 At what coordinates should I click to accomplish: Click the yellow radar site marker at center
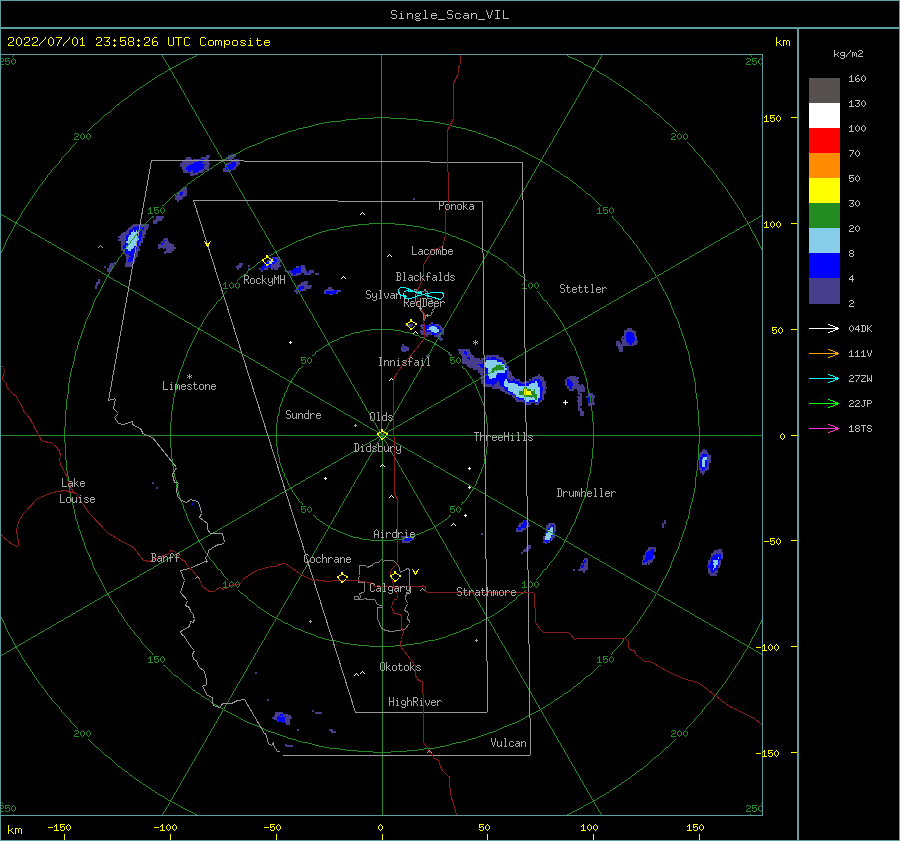(382, 435)
